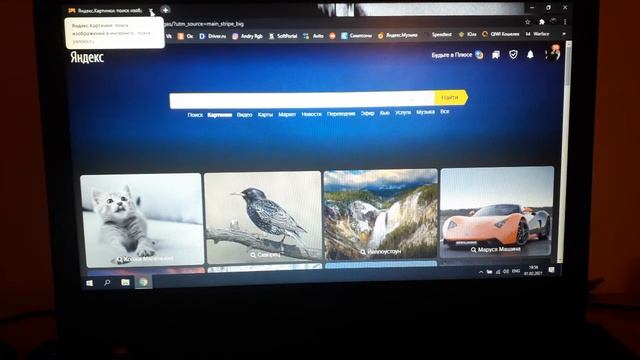The image size is (640, 360).
Task: Open the Симпсоны bookmark
Action: coord(356,36)
